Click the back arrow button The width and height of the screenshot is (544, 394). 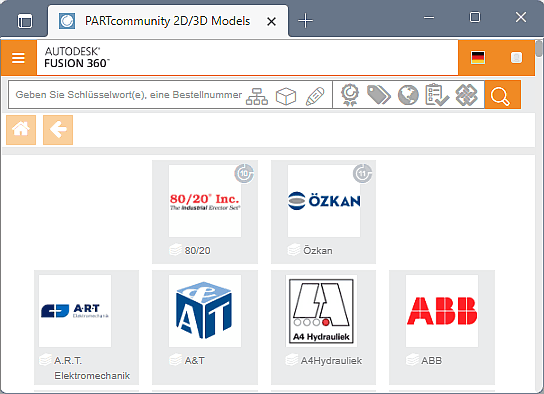coord(58,130)
